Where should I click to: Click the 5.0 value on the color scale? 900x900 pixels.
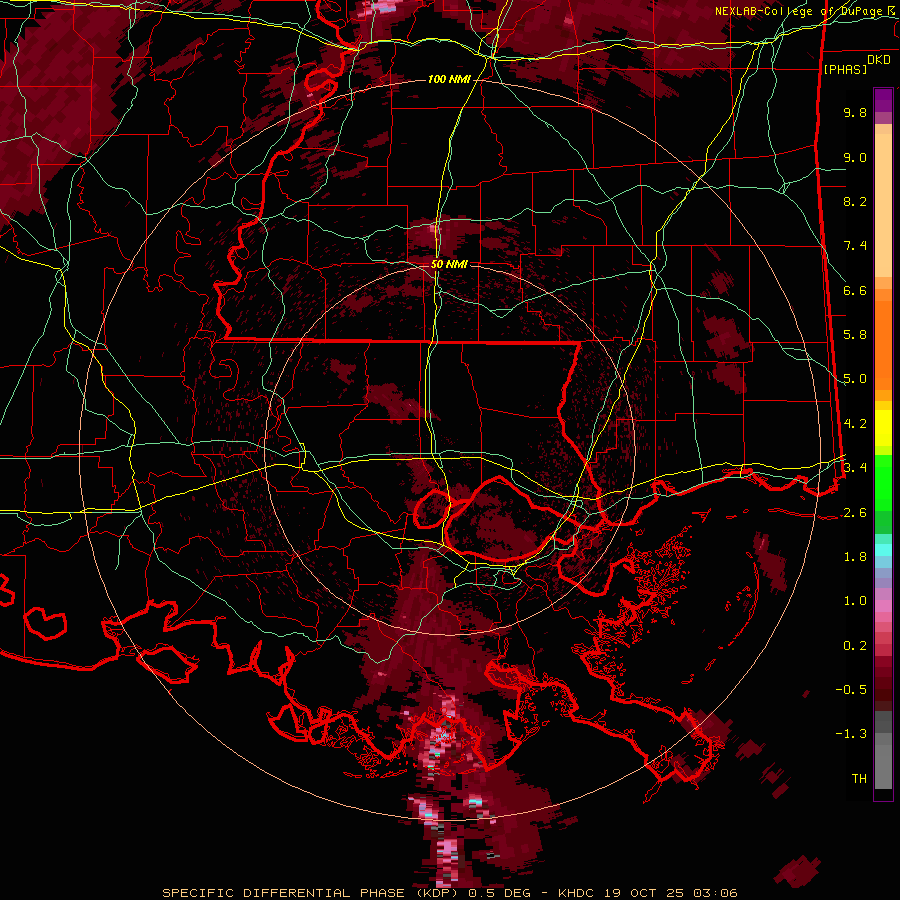click(855, 379)
